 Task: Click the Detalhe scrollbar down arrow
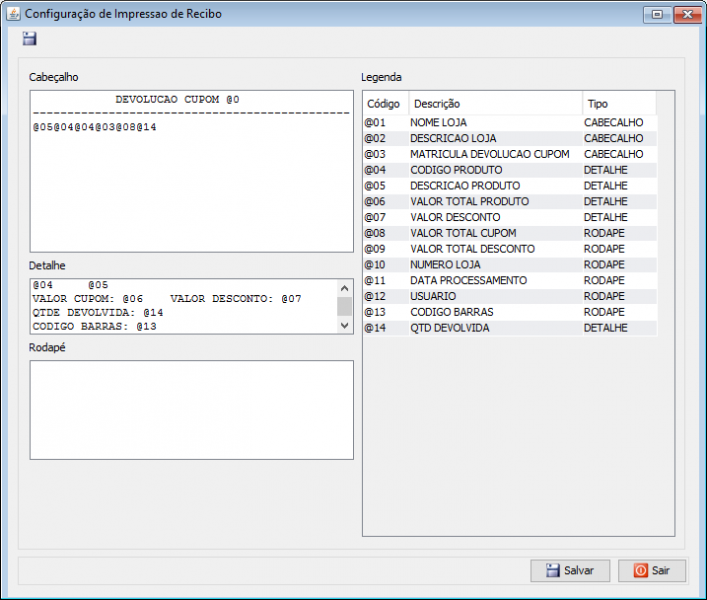[345, 325]
